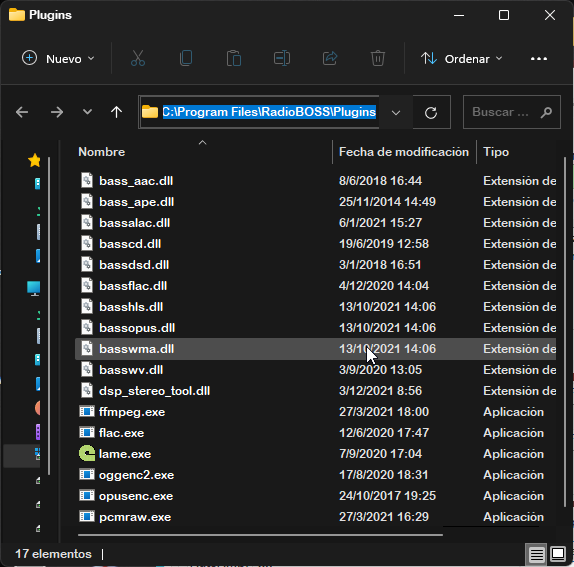This screenshot has width=574, height=567.
Task: Click the horizontal scrollbar of file list
Action: pyautogui.click(x=260, y=535)
